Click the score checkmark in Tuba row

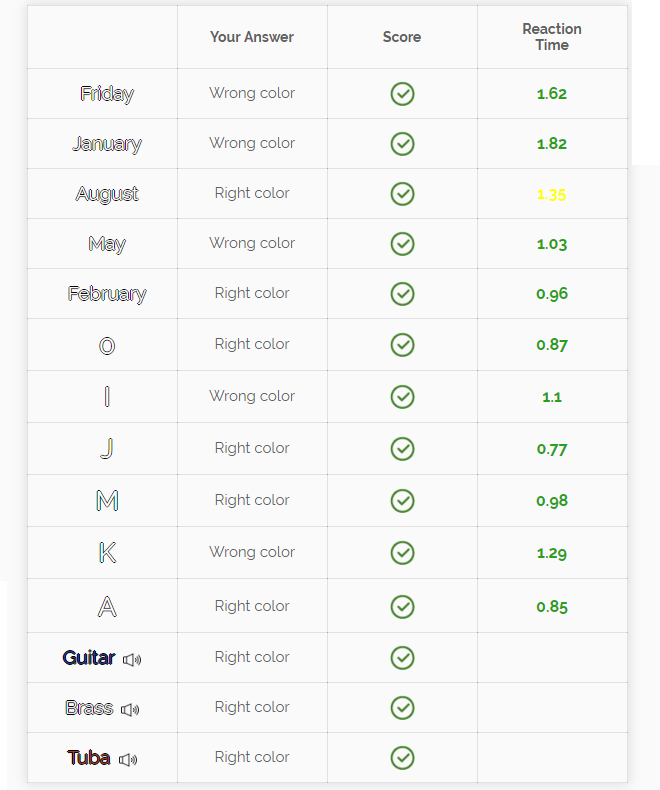(402, 758)
